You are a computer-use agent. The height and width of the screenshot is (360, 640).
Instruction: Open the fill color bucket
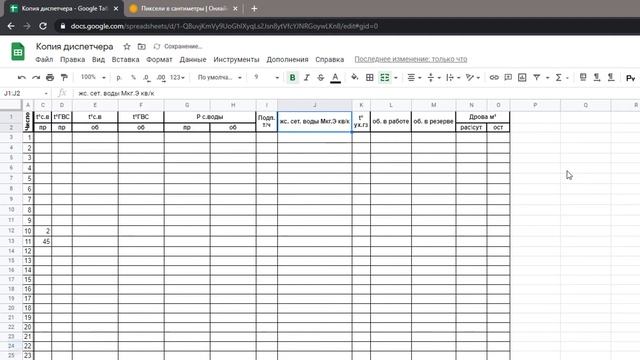pyautogui.click(x=355, y=78)
